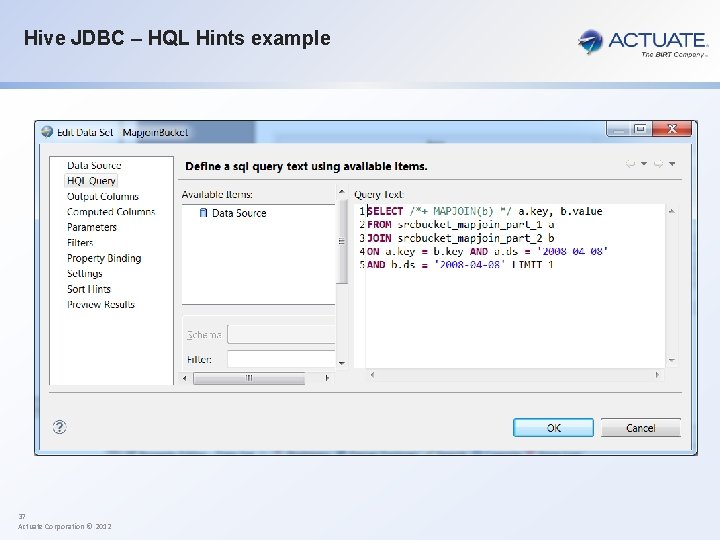The height and width of the screenshot is (540, 720).
Task: Click the Available Items horizontal scrollbar thumb
Action: [x=249, y=378]
